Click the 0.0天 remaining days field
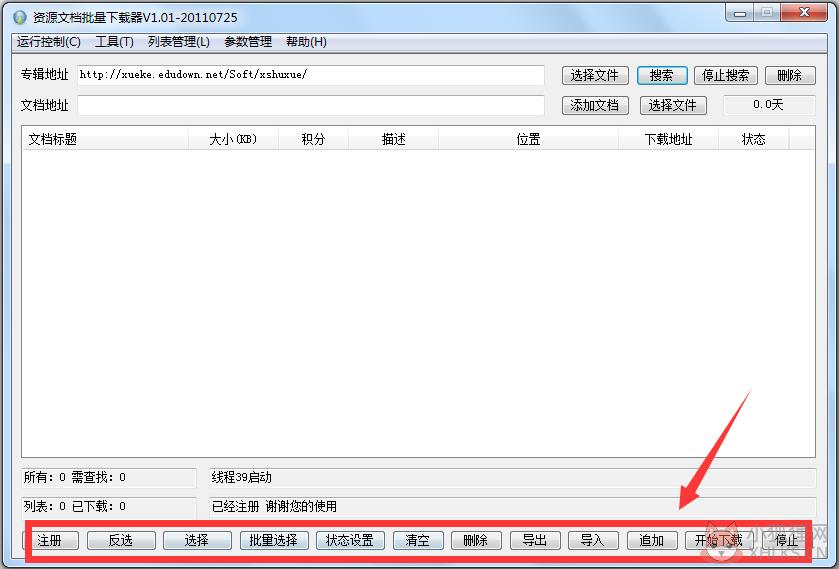The height and width of the screenshot is (569, 839). [769, 105]
